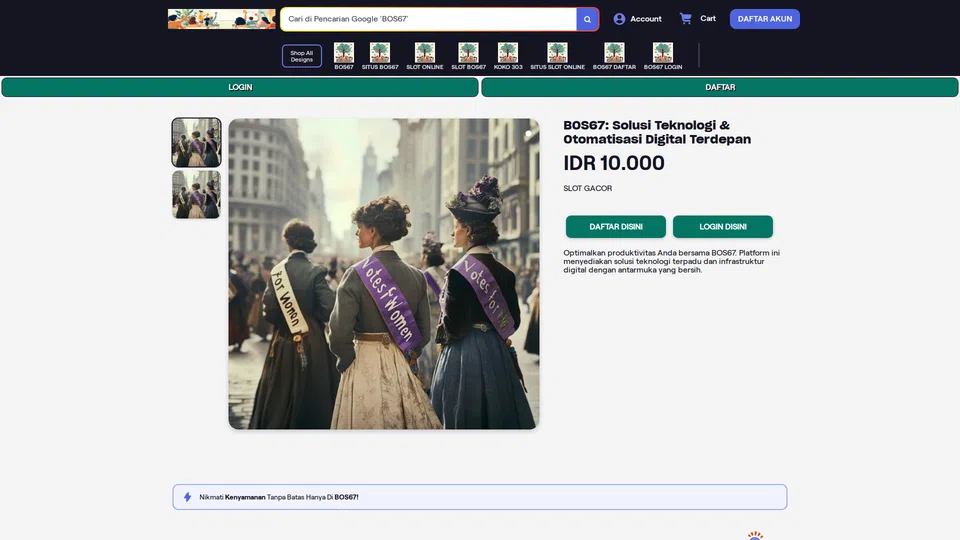Open the shopping Cart icon

coord(686,18)
